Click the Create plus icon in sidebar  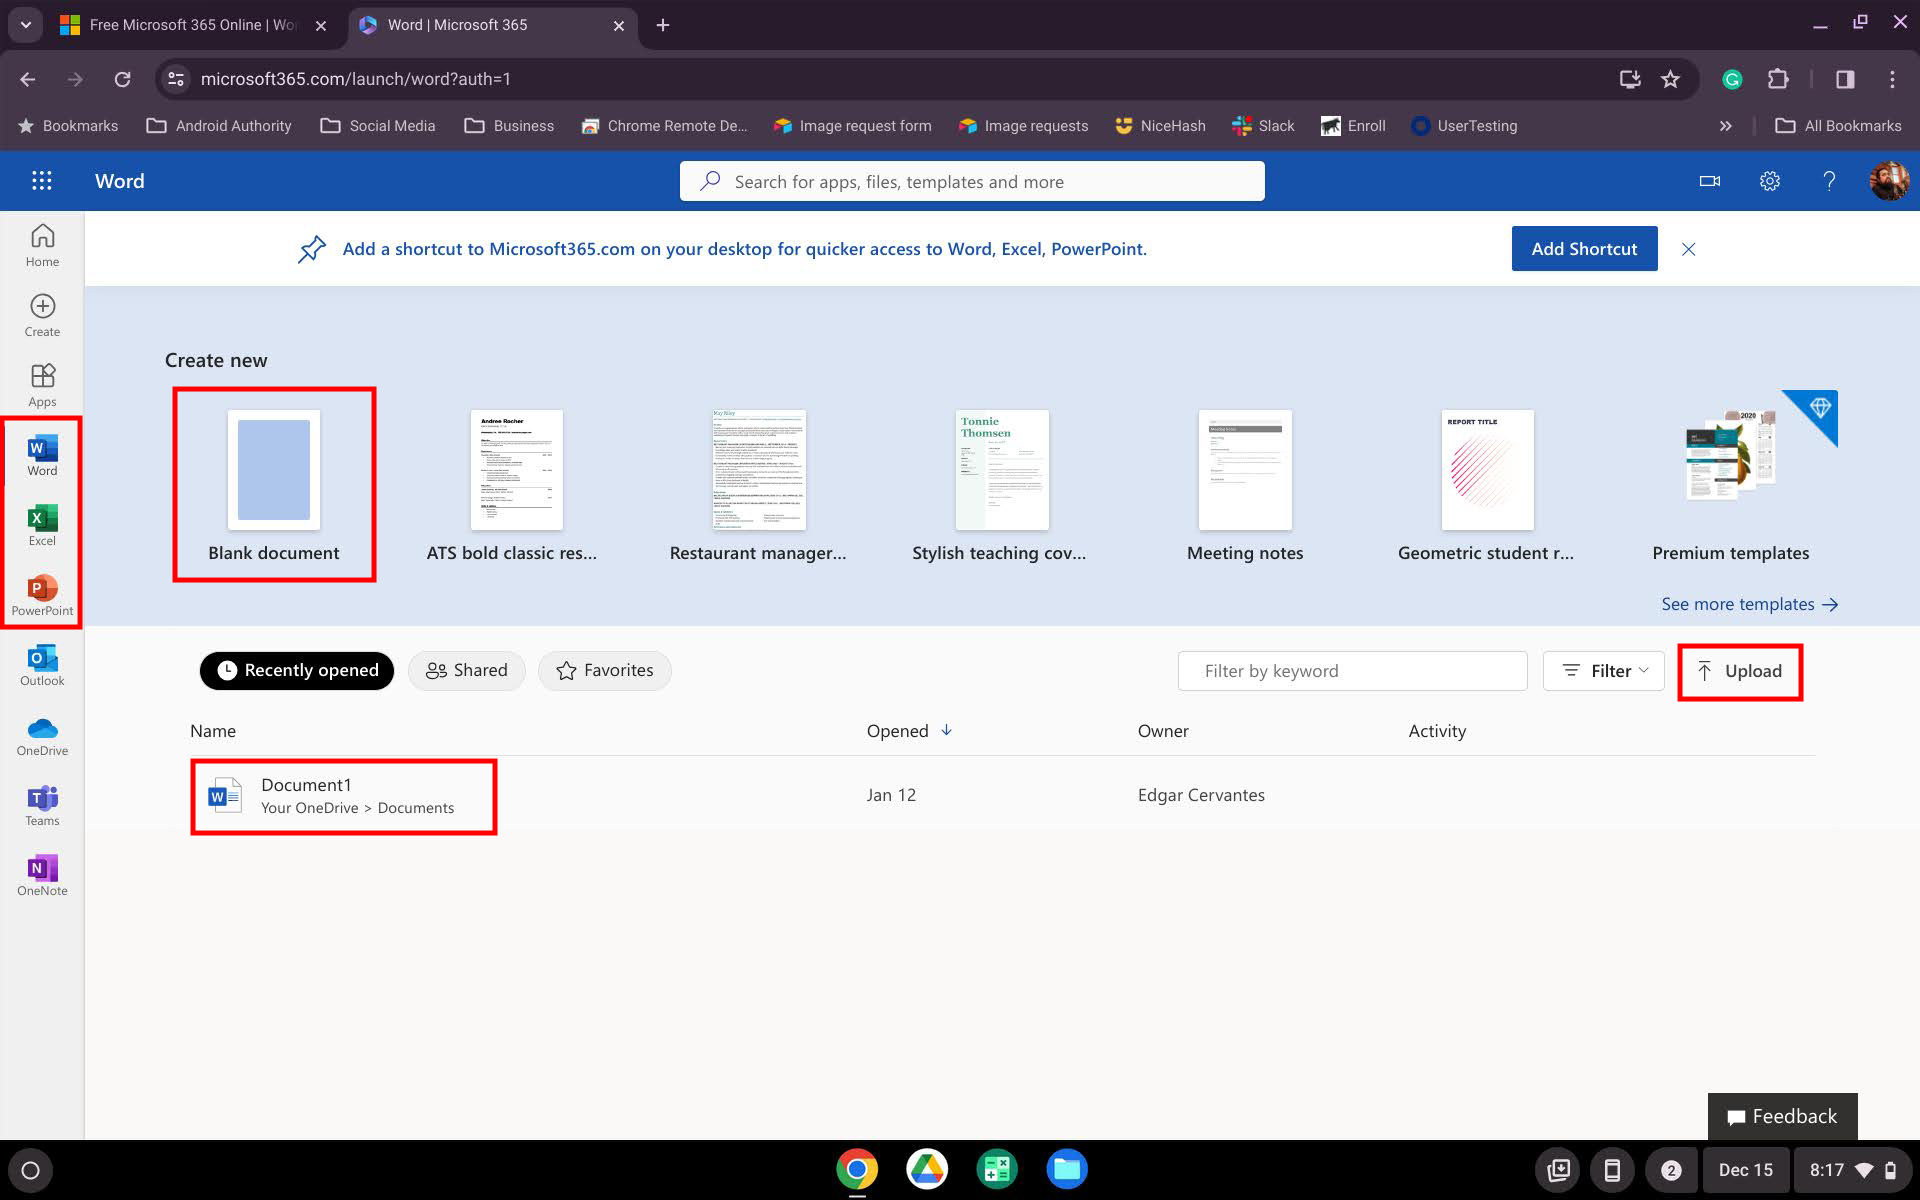point(42,306)
